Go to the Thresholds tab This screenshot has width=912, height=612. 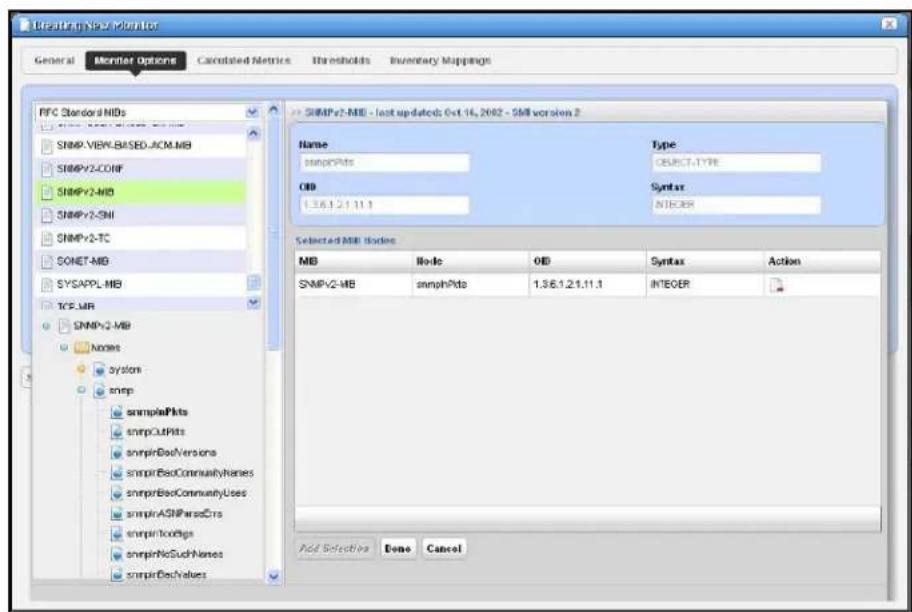tap(341, 61)
